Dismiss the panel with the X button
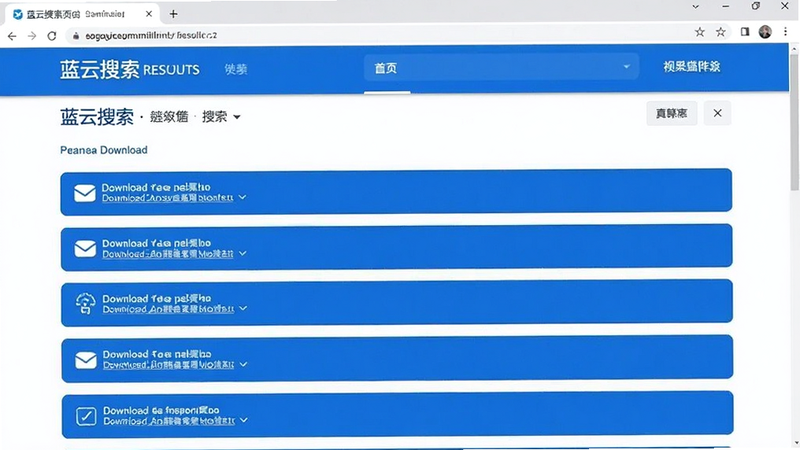The image size is (800, 450). click(x=717, y=113)
